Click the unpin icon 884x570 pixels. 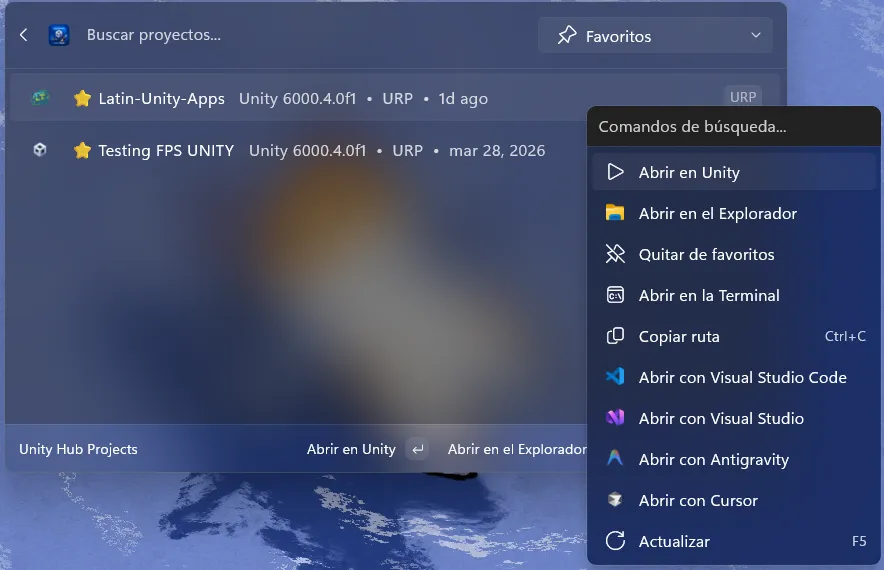coord(615,254)
